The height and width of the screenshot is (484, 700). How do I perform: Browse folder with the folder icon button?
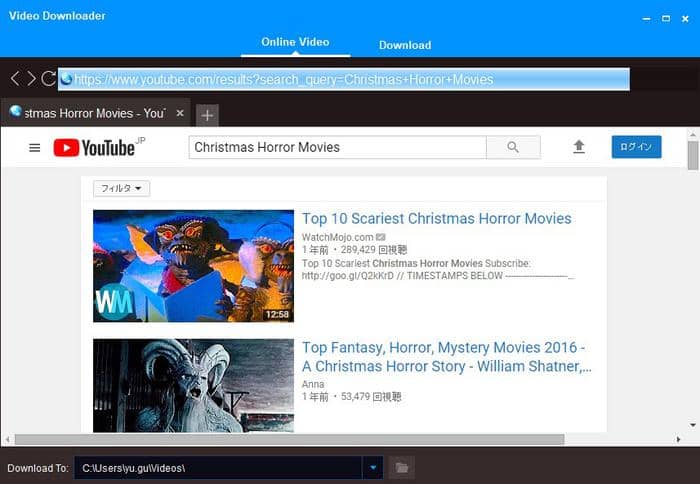pyautogui.click(x=402, y=467)
